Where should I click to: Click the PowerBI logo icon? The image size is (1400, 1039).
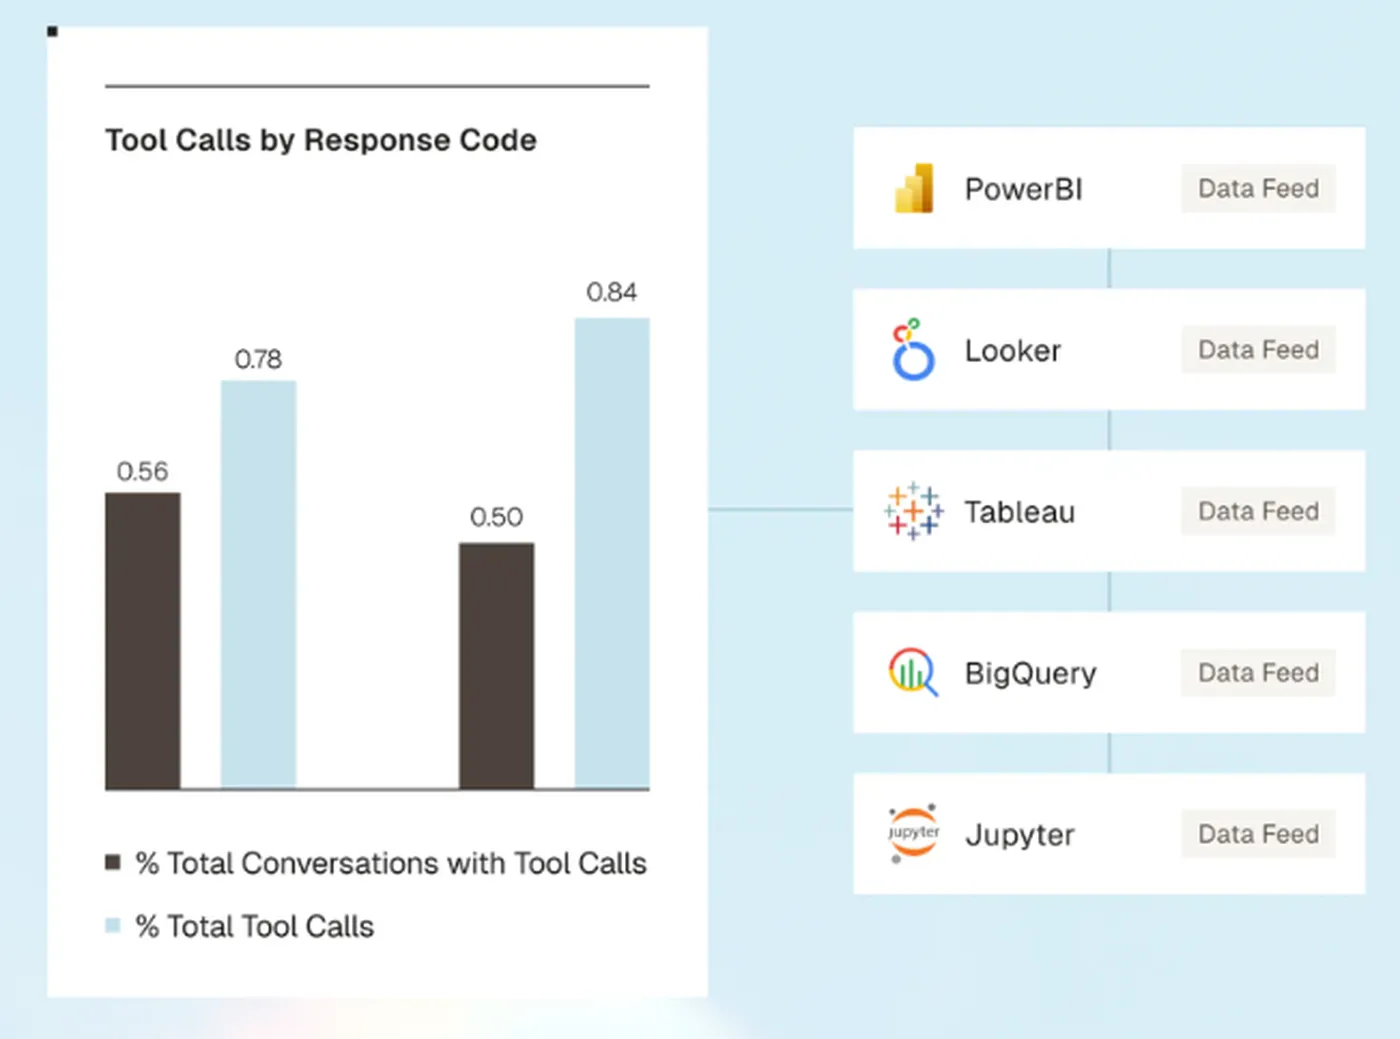pos(914,188)
